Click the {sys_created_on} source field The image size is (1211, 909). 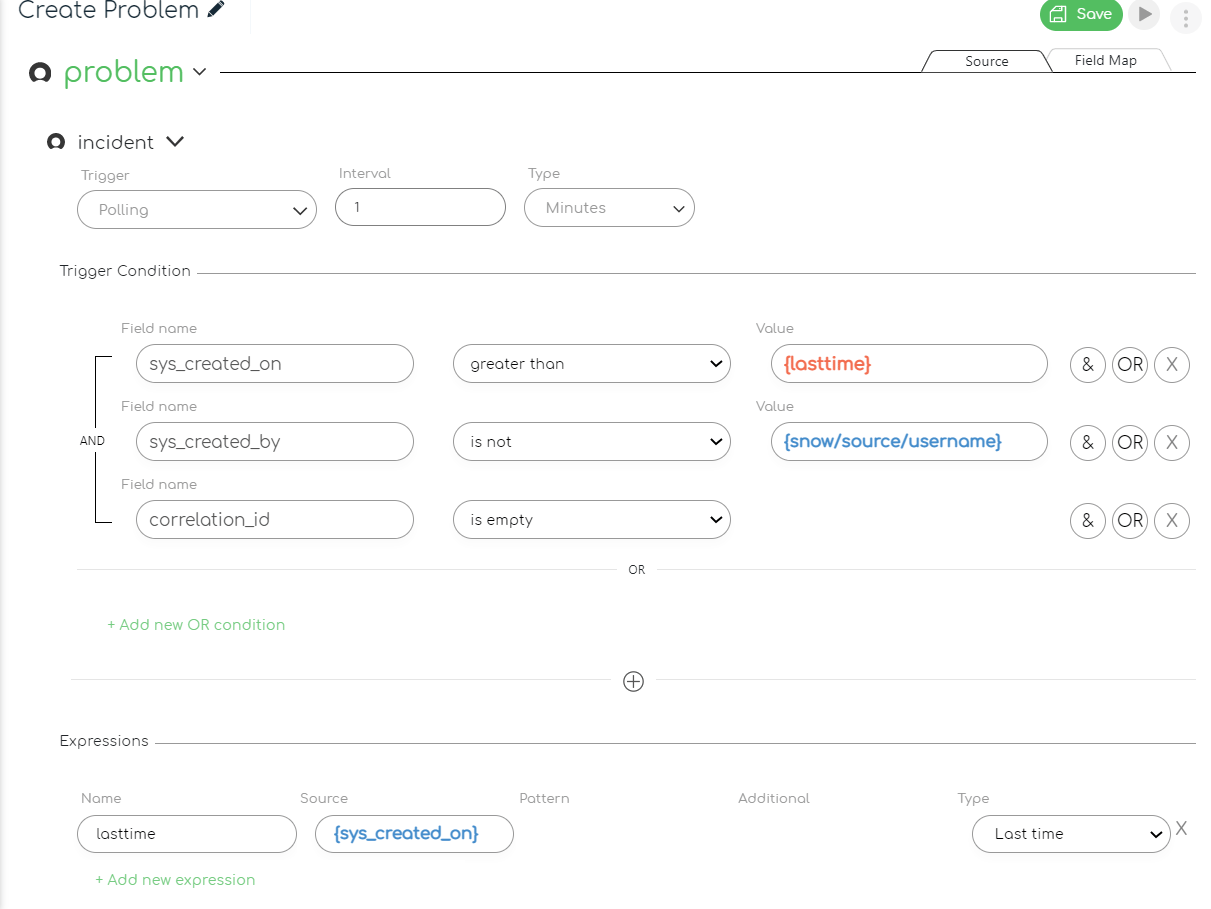coord(414,834)
